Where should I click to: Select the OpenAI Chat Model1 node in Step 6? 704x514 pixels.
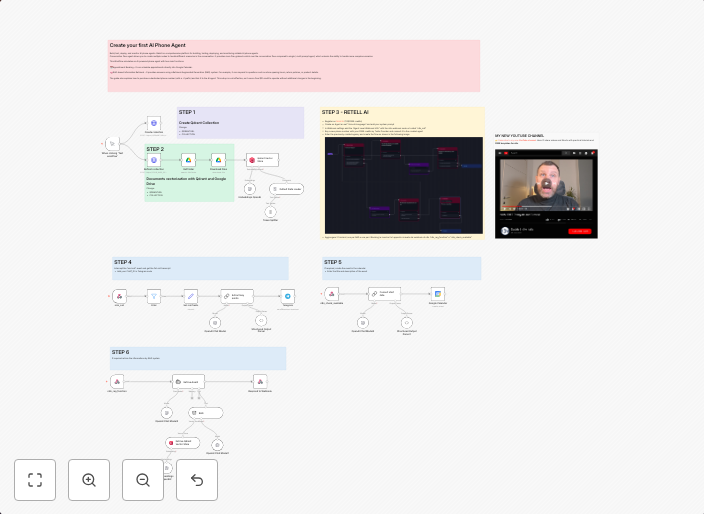217,445
